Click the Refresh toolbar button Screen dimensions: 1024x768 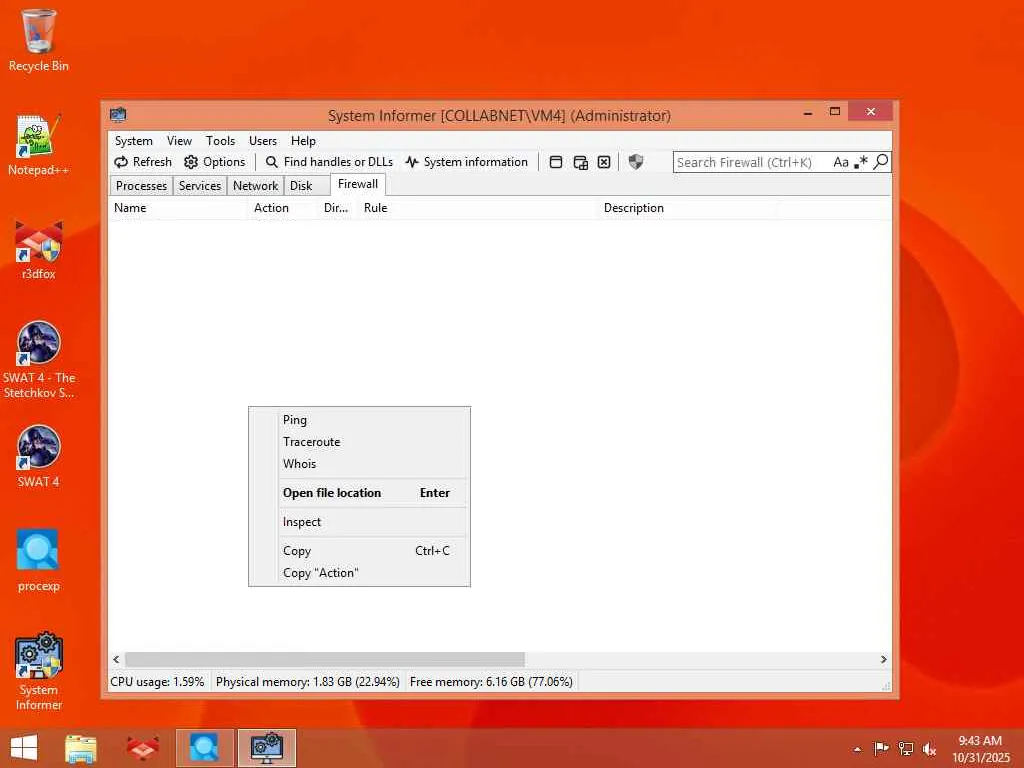(x=143, y=162)
